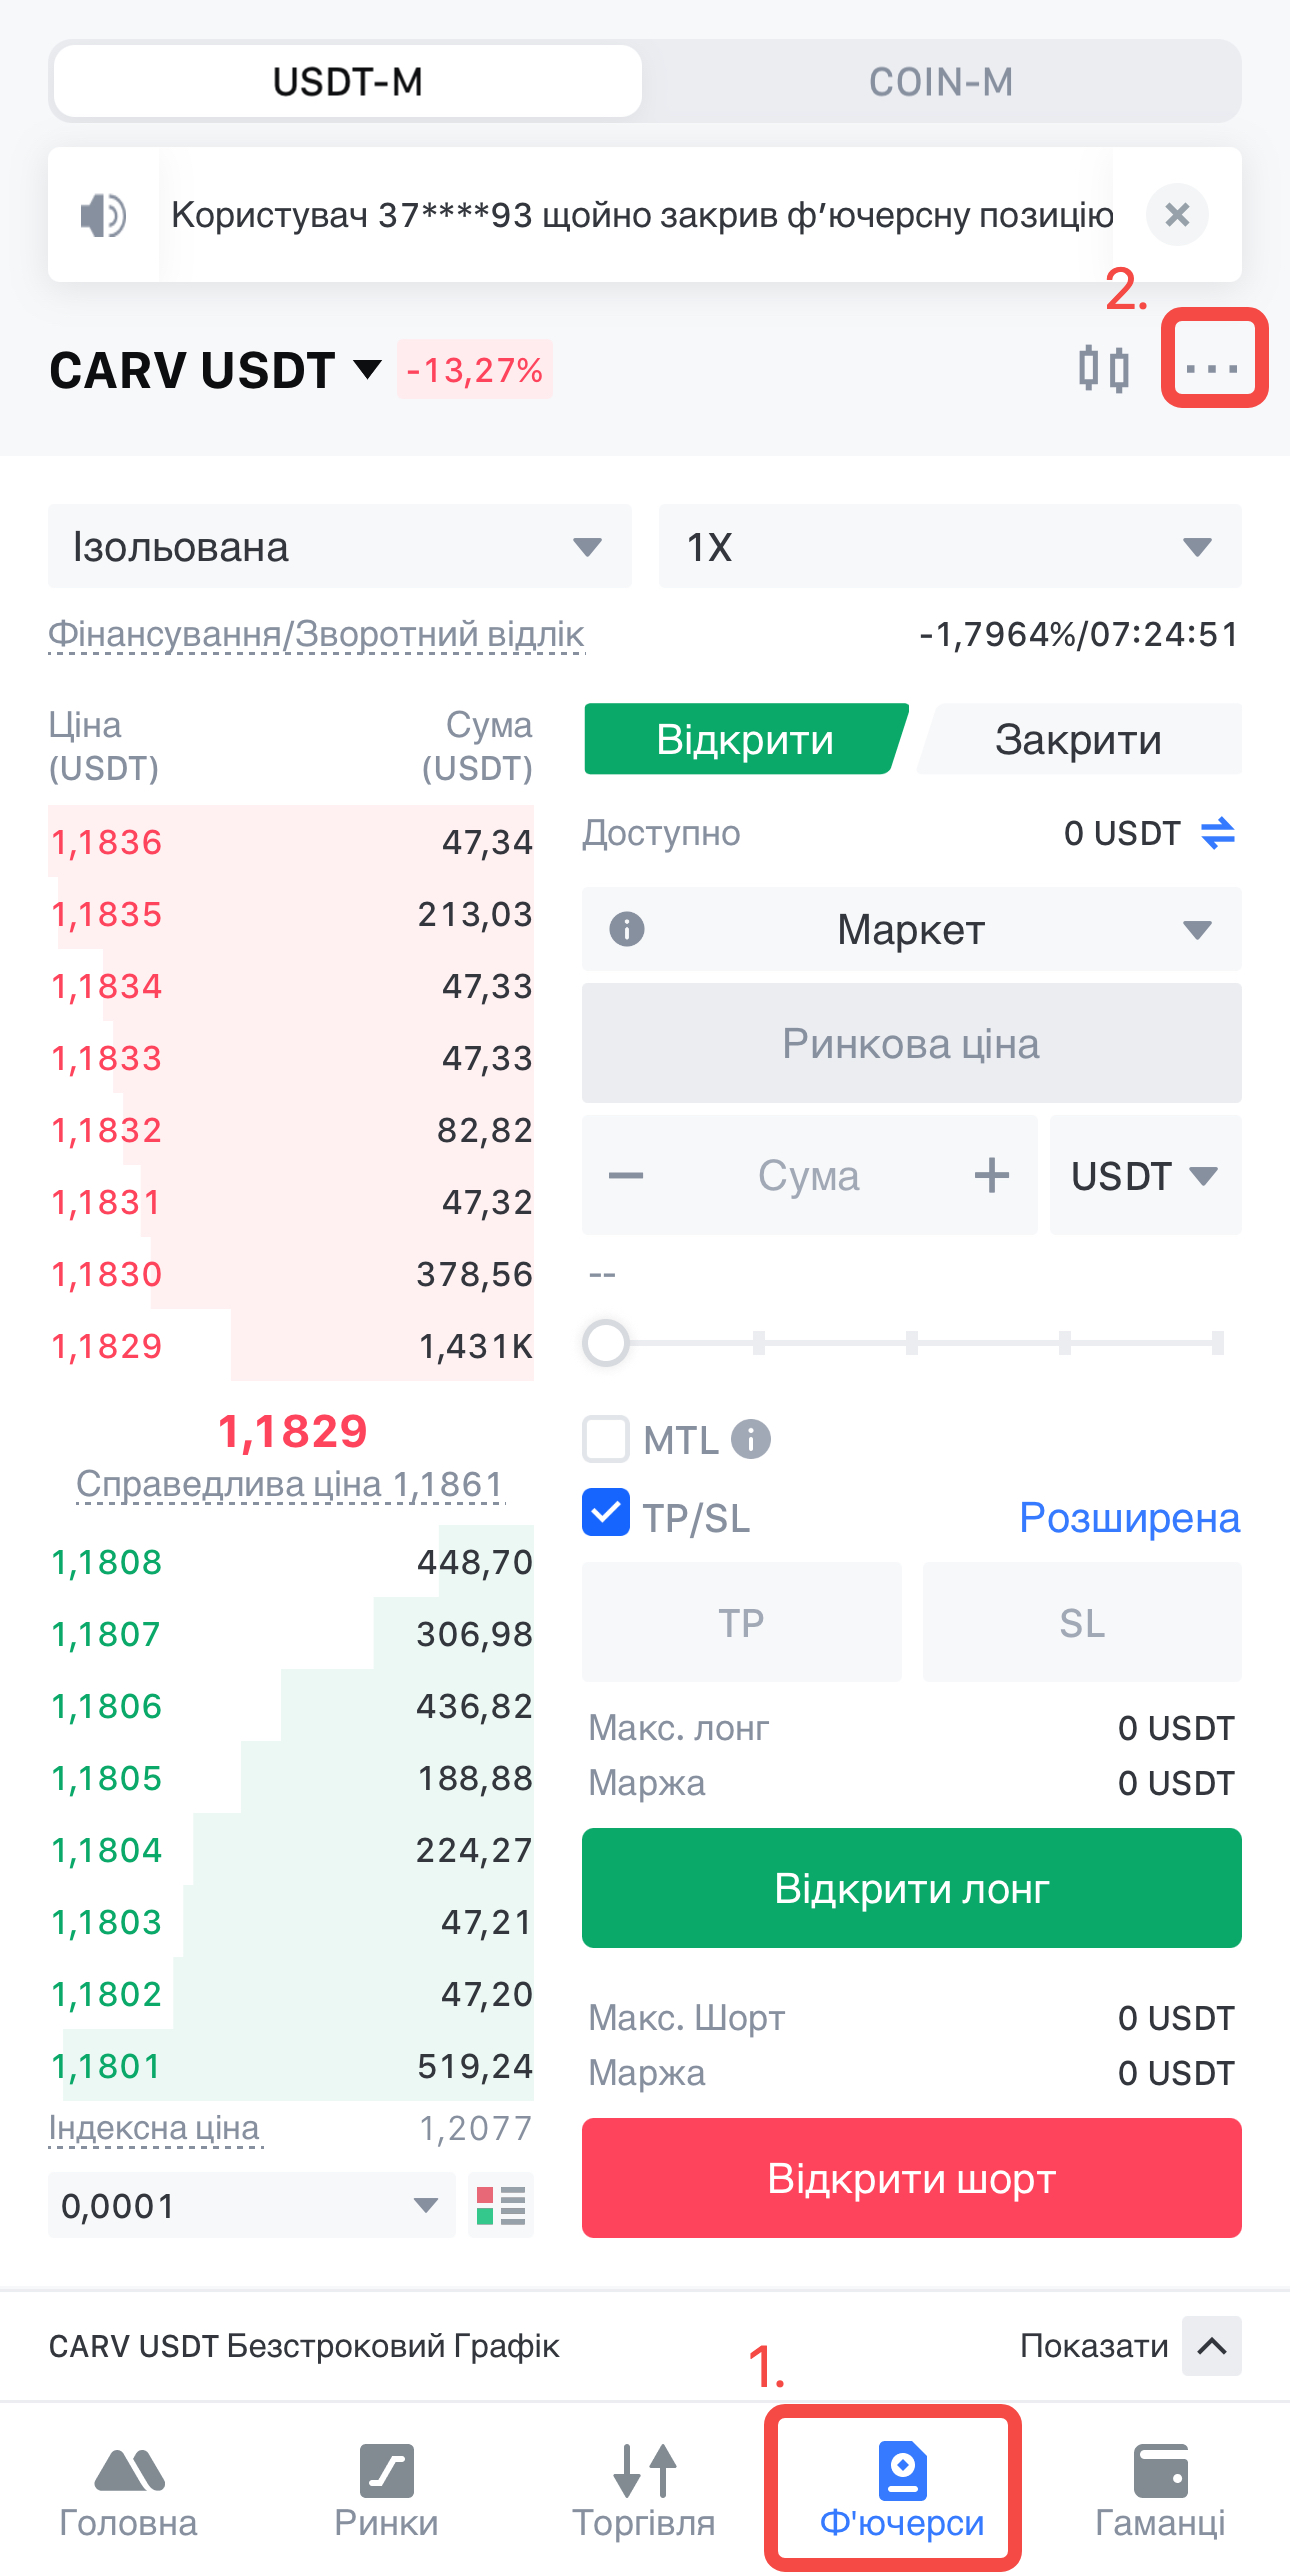
Task: Switch order book layout view icon
Action: click(501, 2205)
